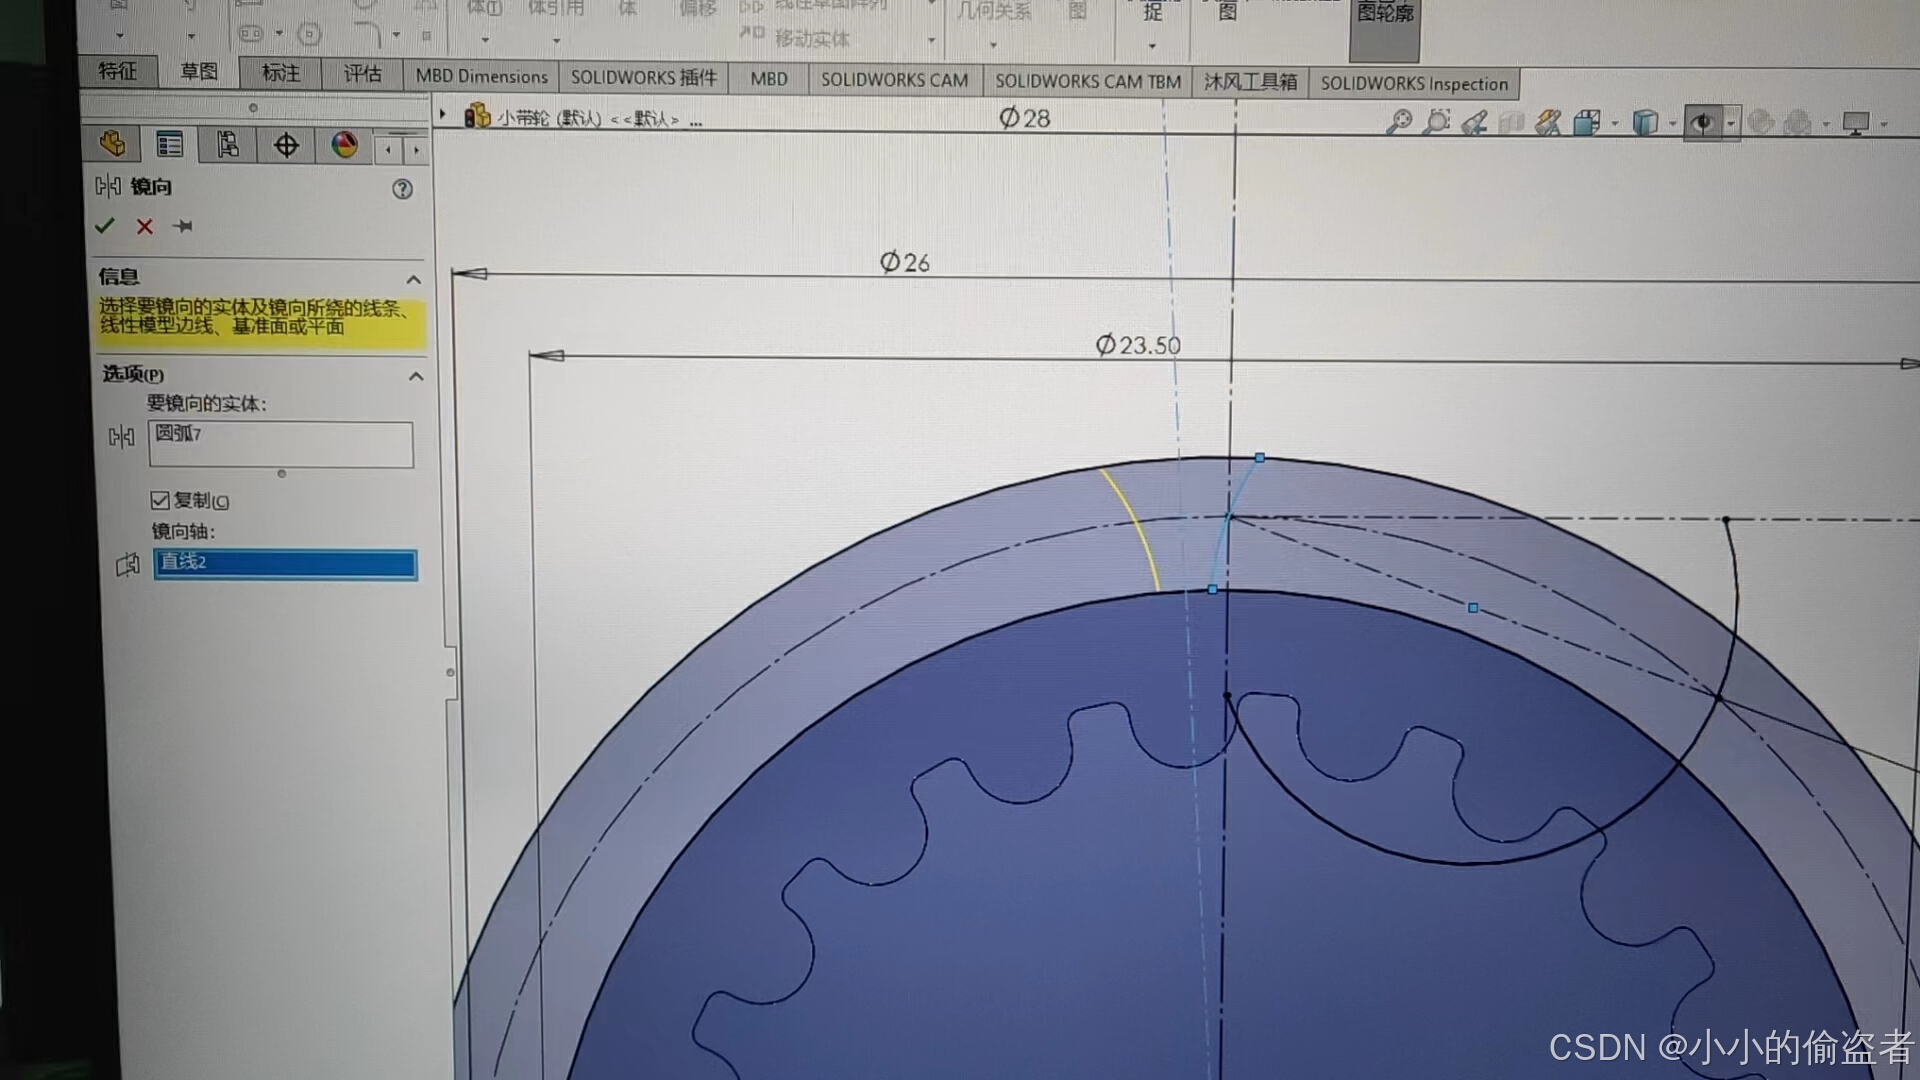Select the 直线2 mirror axis field
This screenshot has height=1080, width=1920.
pos(285,563)
